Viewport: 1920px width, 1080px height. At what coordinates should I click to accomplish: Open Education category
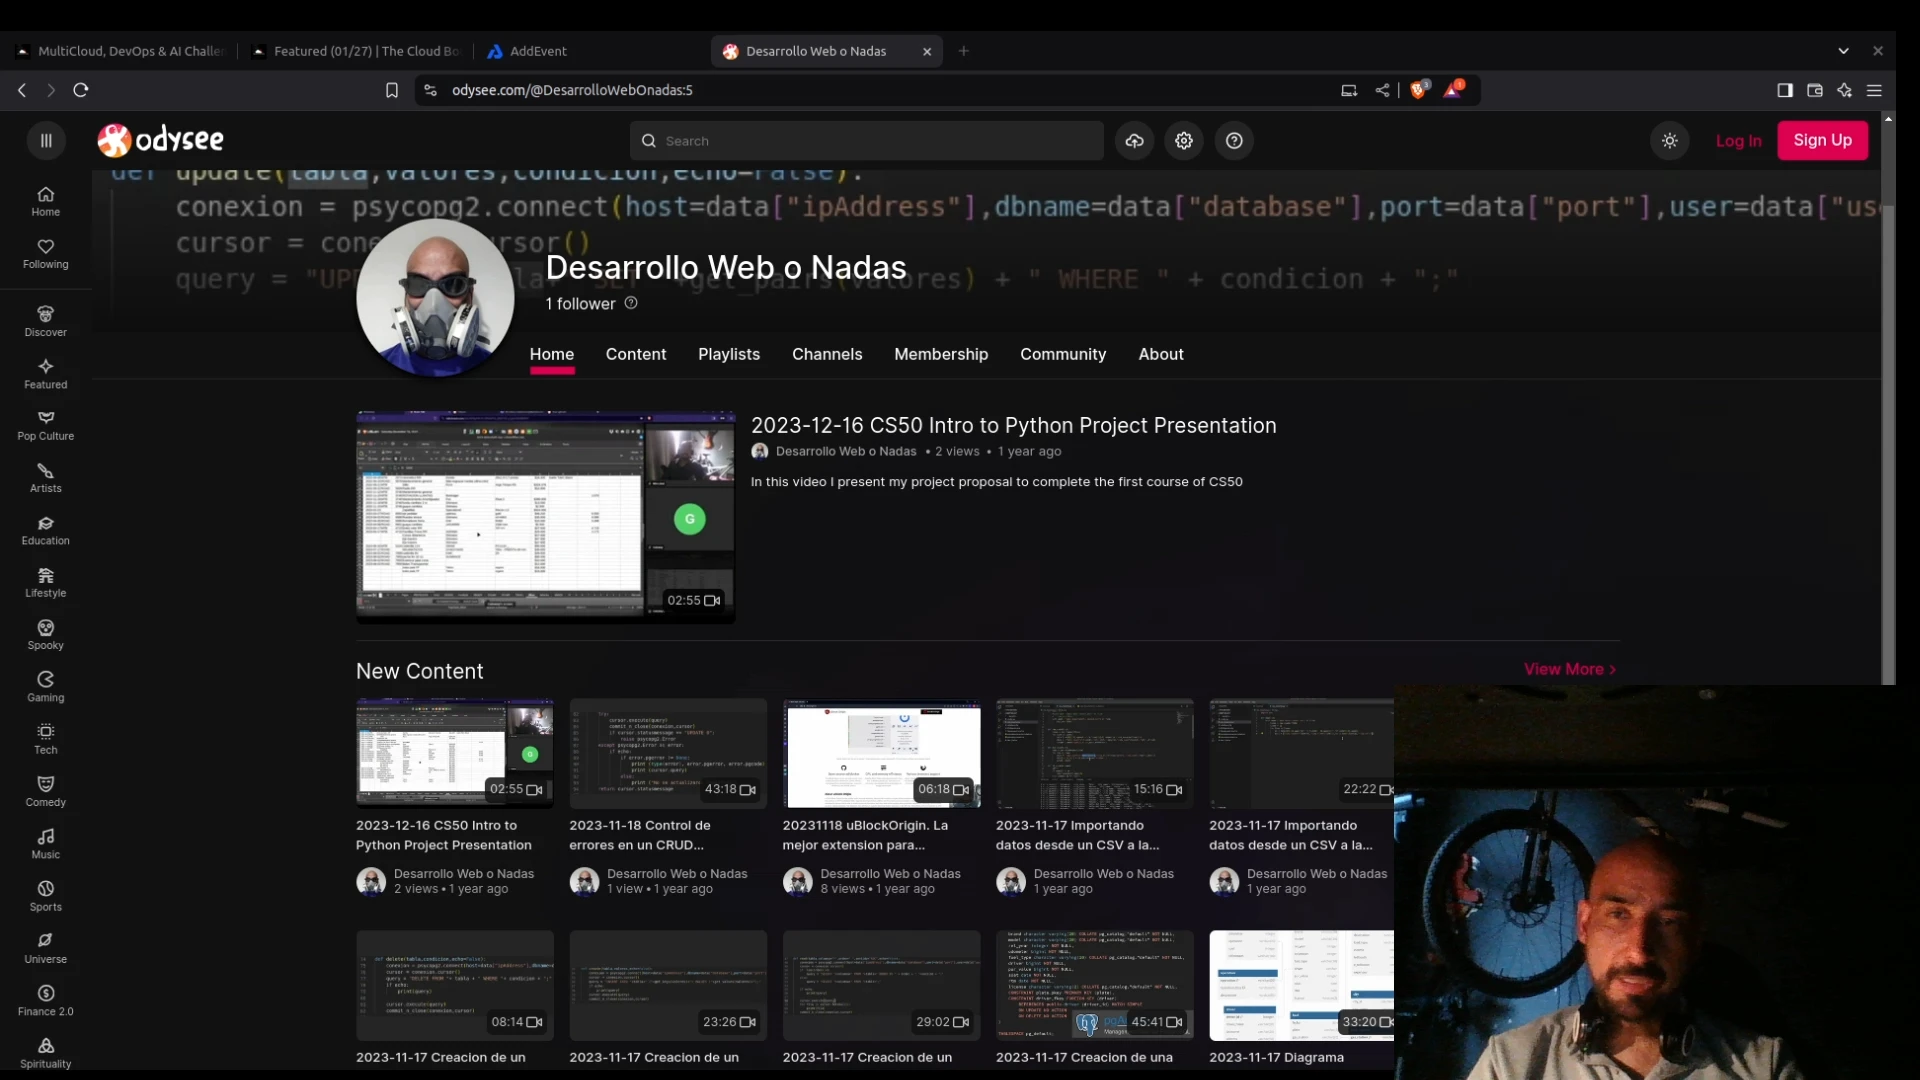point(46,531)
